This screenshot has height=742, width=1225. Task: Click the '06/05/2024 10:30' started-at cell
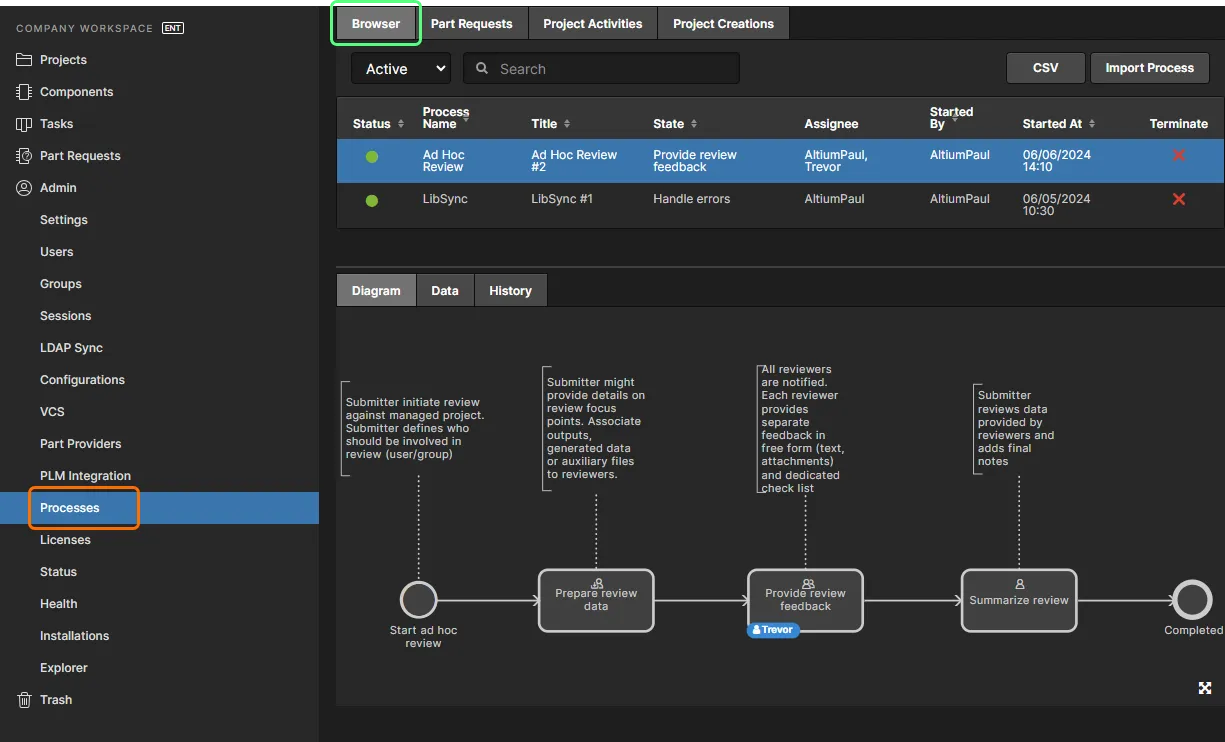tap(1056, 205)
